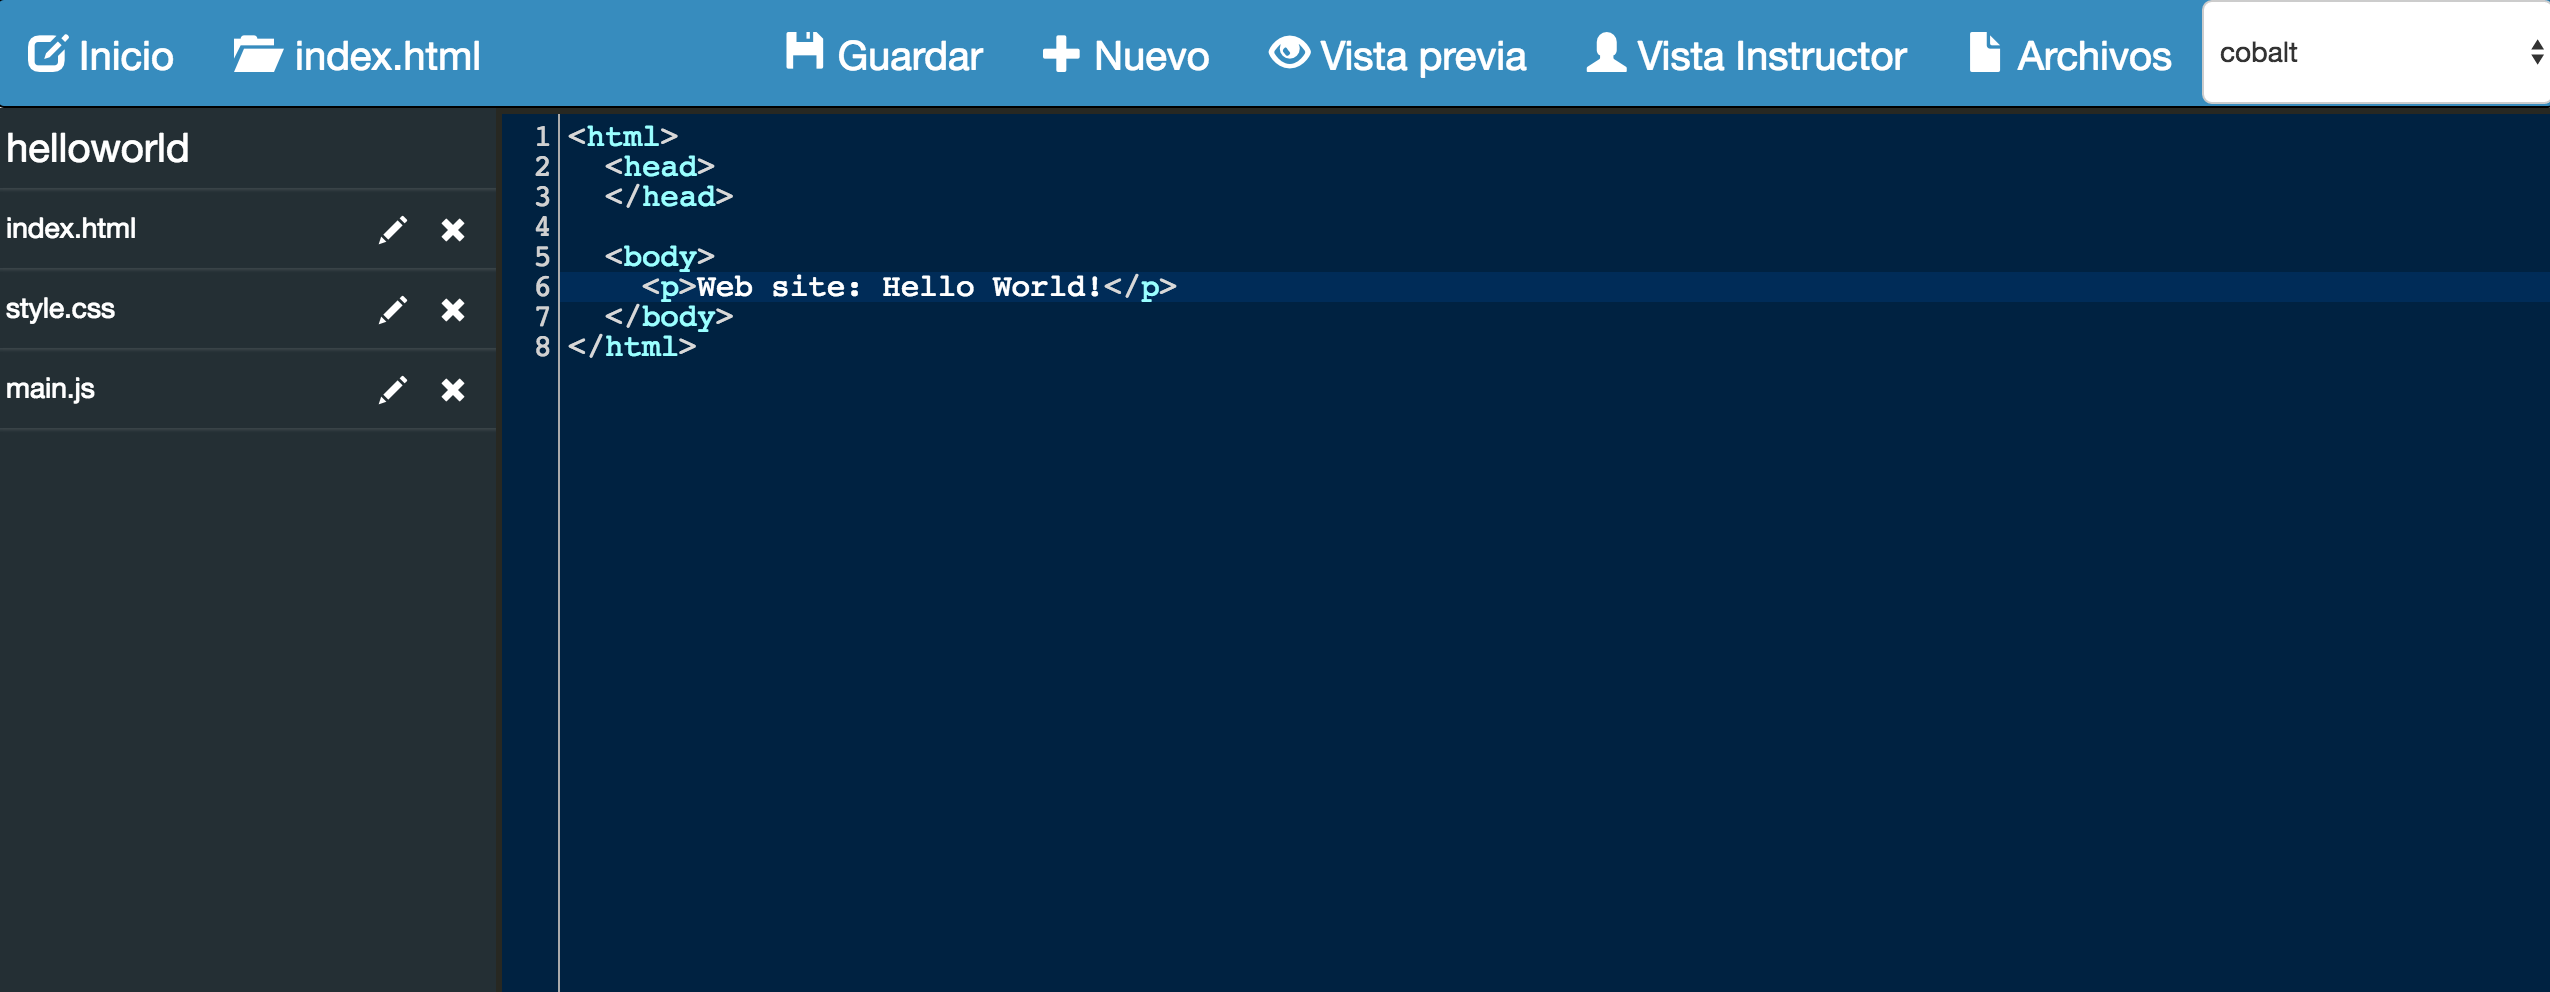Click the closing </body> tag

coord(669,316)
